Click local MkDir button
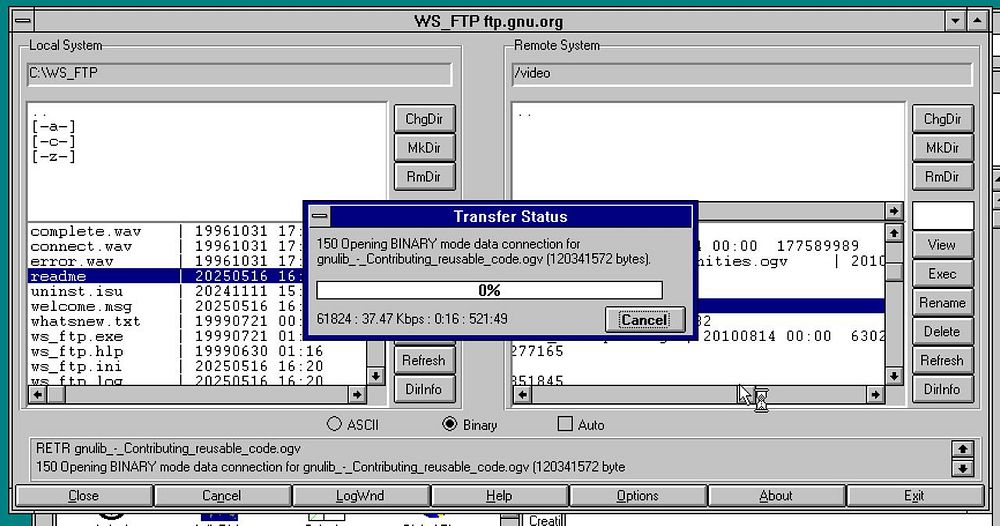This screenshot has width=1000, height=526. coord(424,148)
